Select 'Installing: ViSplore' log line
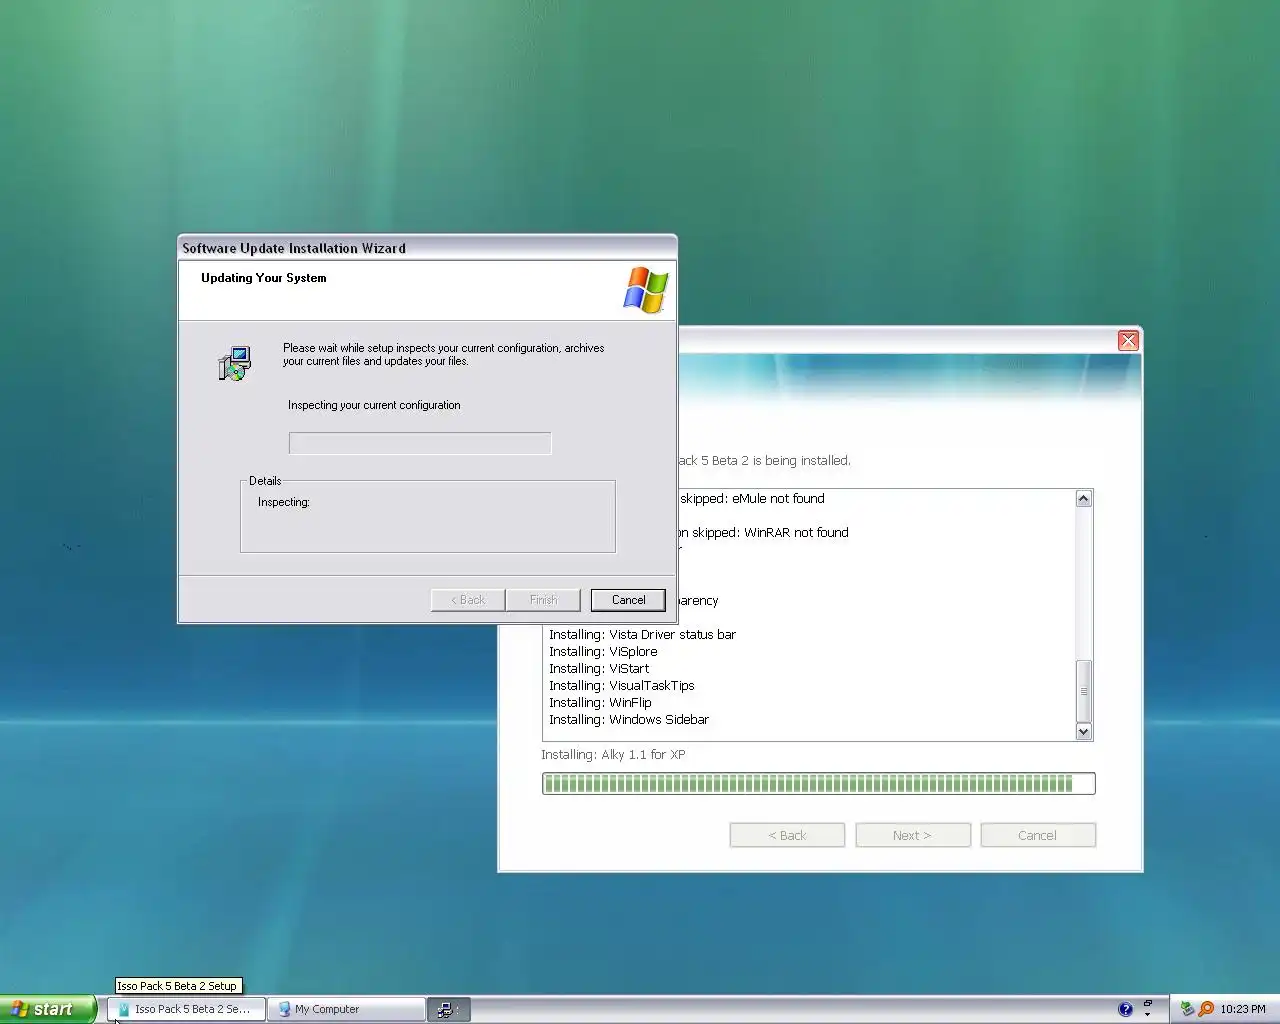The width and height of the screenshot is (1280, 1024). point(603,651)
